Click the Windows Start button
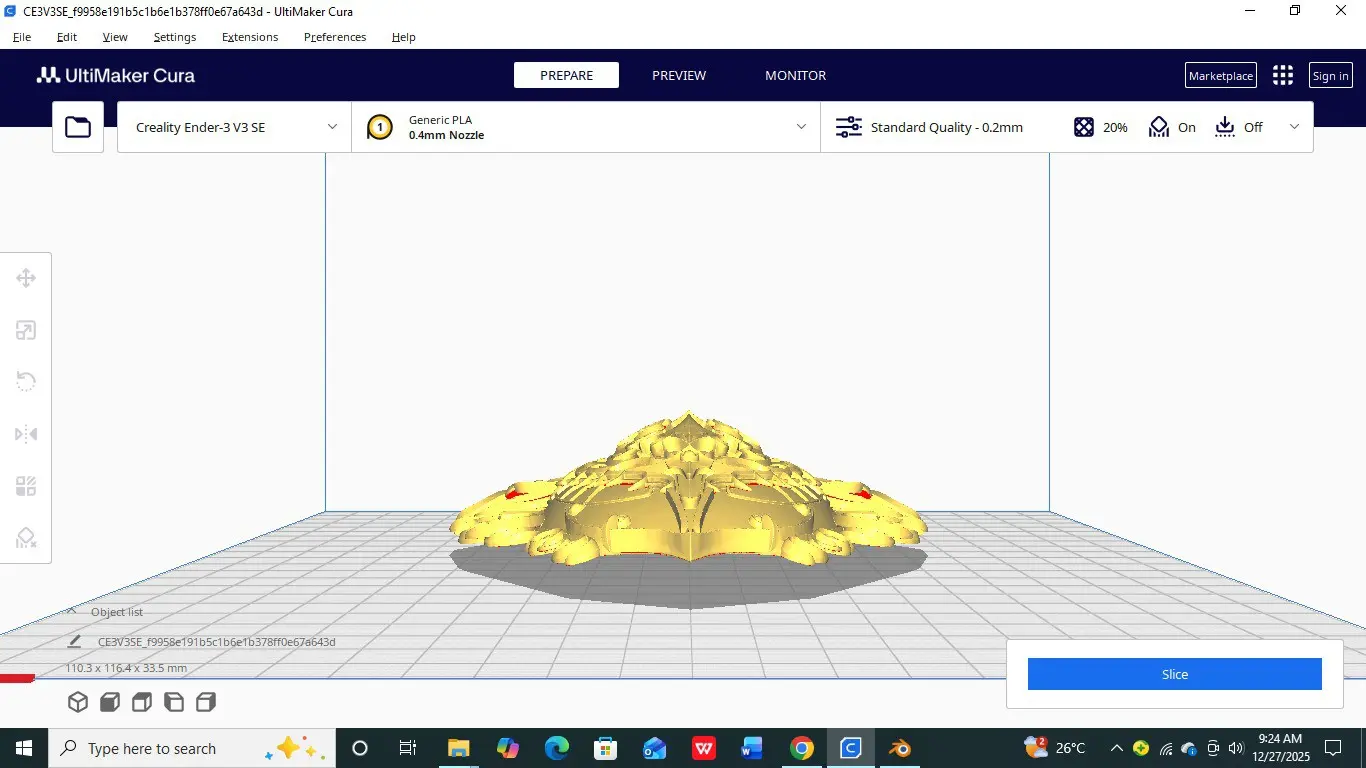The image size is (1366, 768). click(x=23, y=748)
